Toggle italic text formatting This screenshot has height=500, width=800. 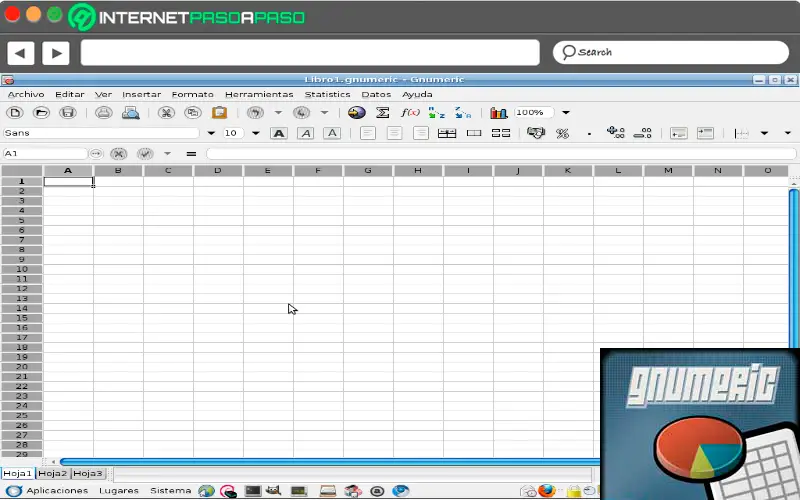(306, 133)
